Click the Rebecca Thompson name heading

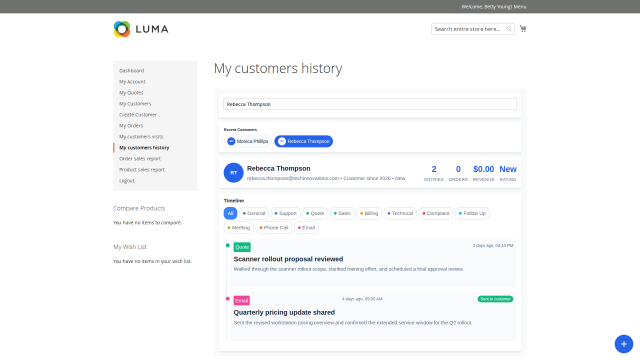tap(278, 168)
